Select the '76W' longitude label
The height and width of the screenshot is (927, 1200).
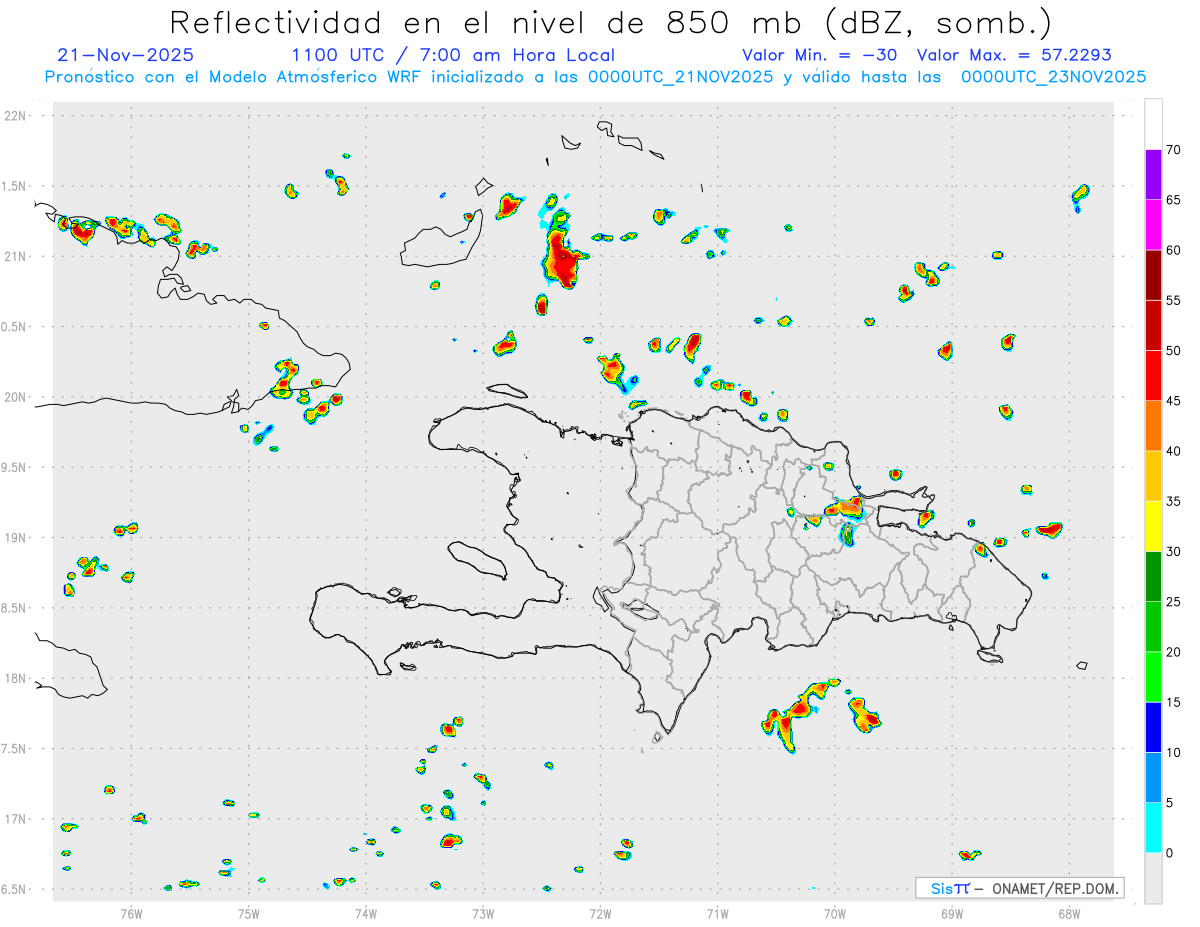[131, 913]
